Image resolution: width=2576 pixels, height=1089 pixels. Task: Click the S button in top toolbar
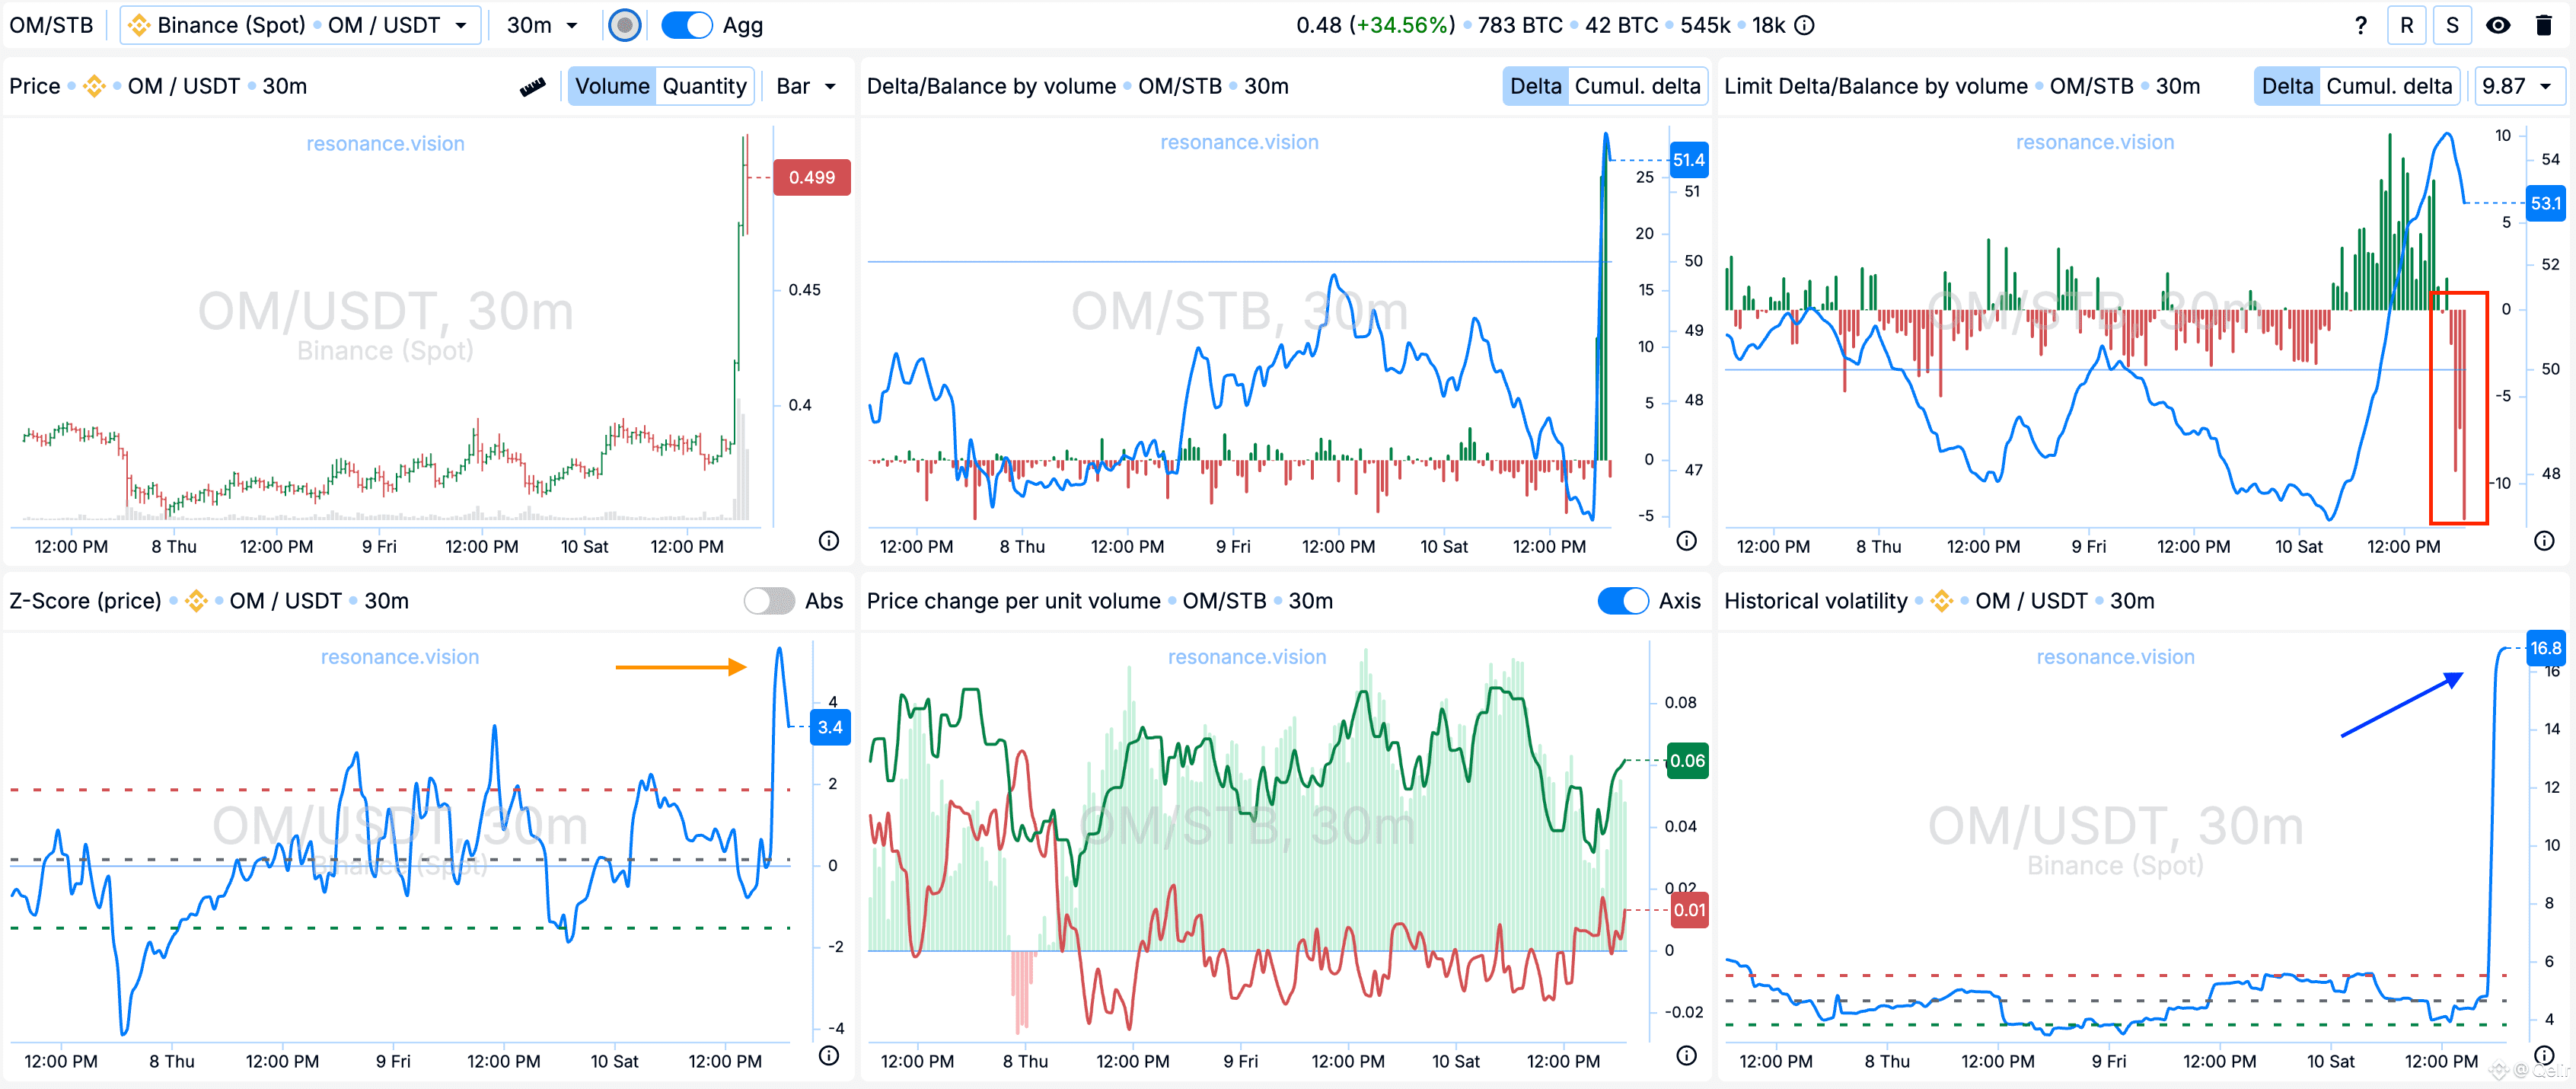click(2452, 25)
